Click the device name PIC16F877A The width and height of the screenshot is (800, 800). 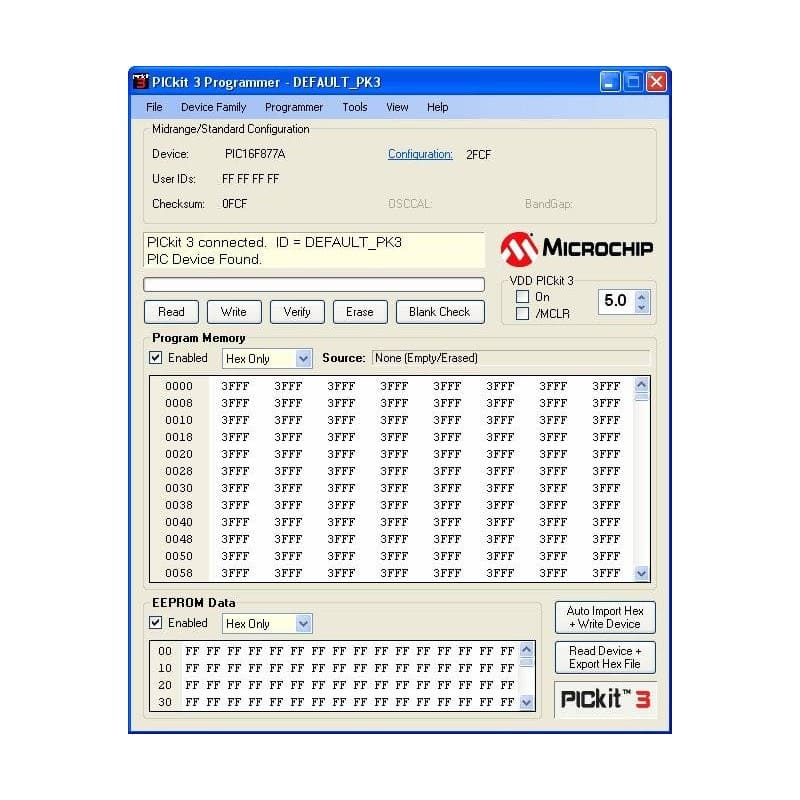pos(255,154)
